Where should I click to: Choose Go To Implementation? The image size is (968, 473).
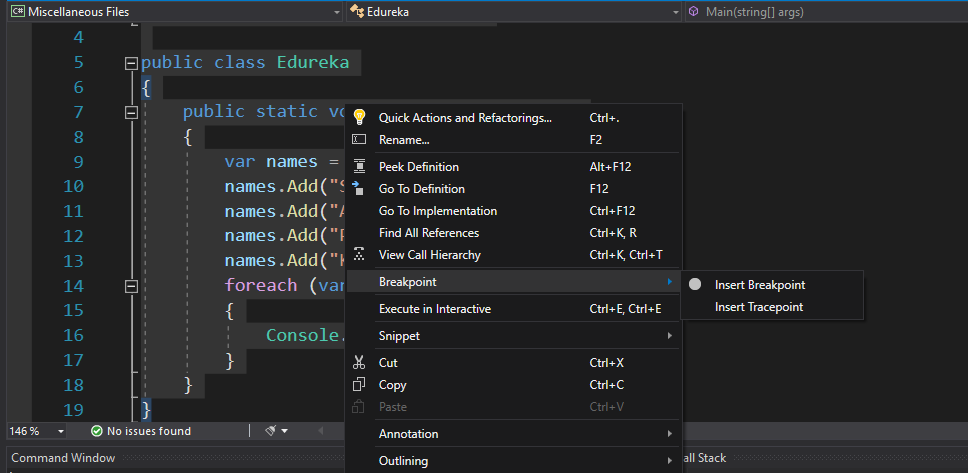pos(514,211)
